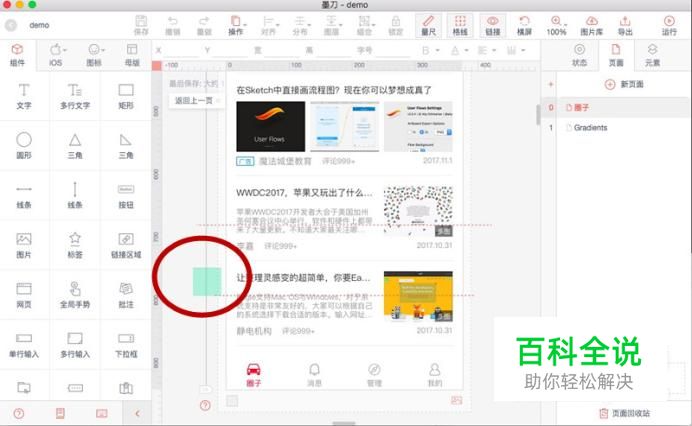Open the Align (对齐) dropdown
Viewport: 692px width, 426px height.
point(269,25)
